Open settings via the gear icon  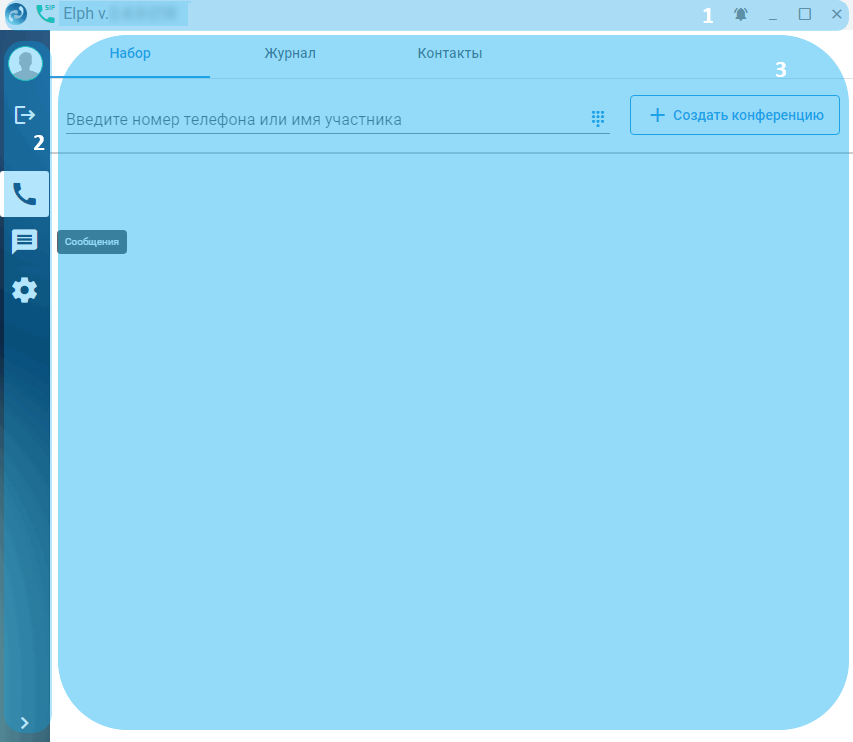(24, 290)
